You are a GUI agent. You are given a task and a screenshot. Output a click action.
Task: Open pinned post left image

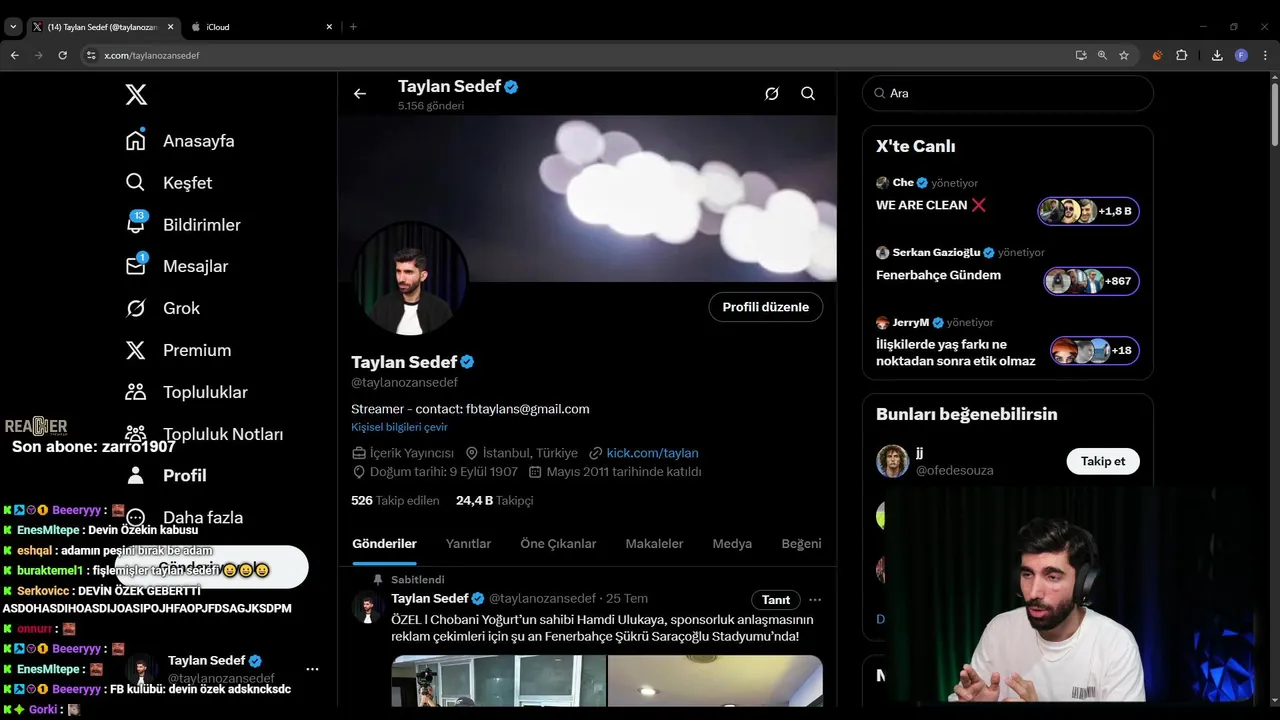point(498,681)
